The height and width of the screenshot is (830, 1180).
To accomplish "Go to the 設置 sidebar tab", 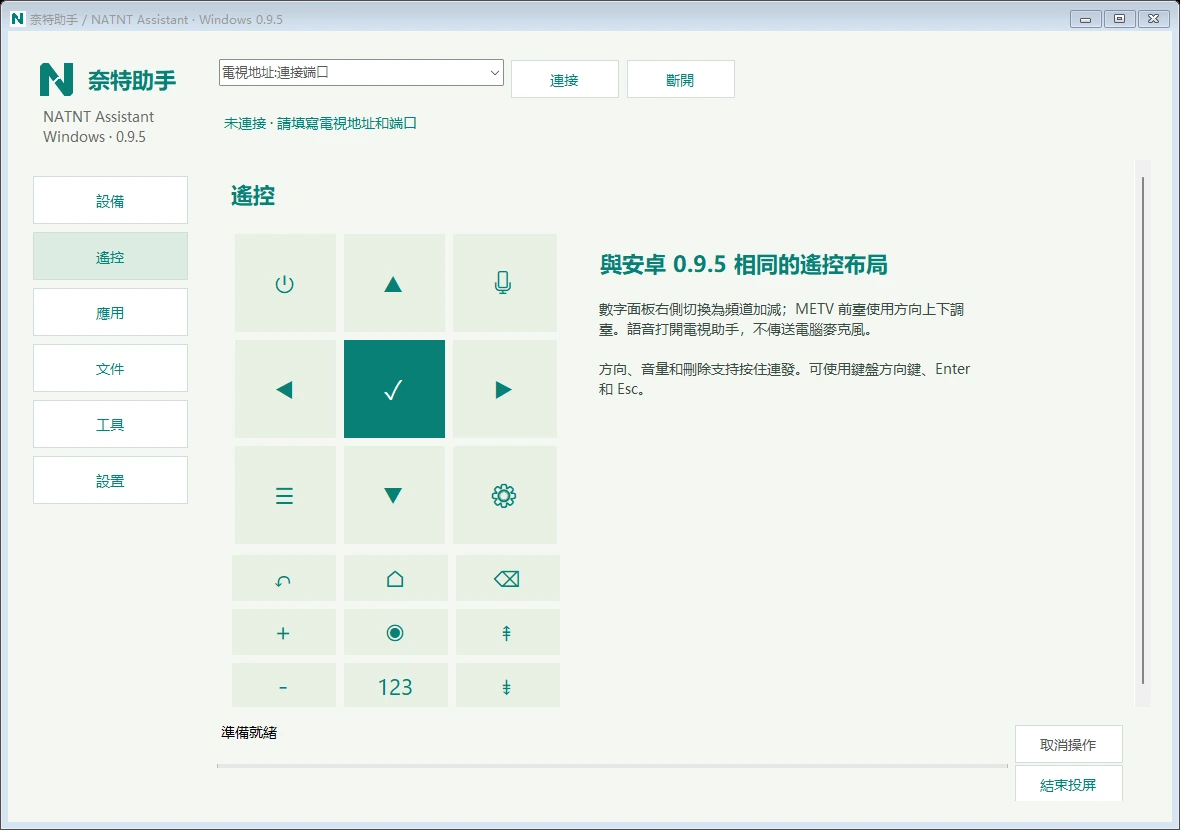I will coord(111,480).
